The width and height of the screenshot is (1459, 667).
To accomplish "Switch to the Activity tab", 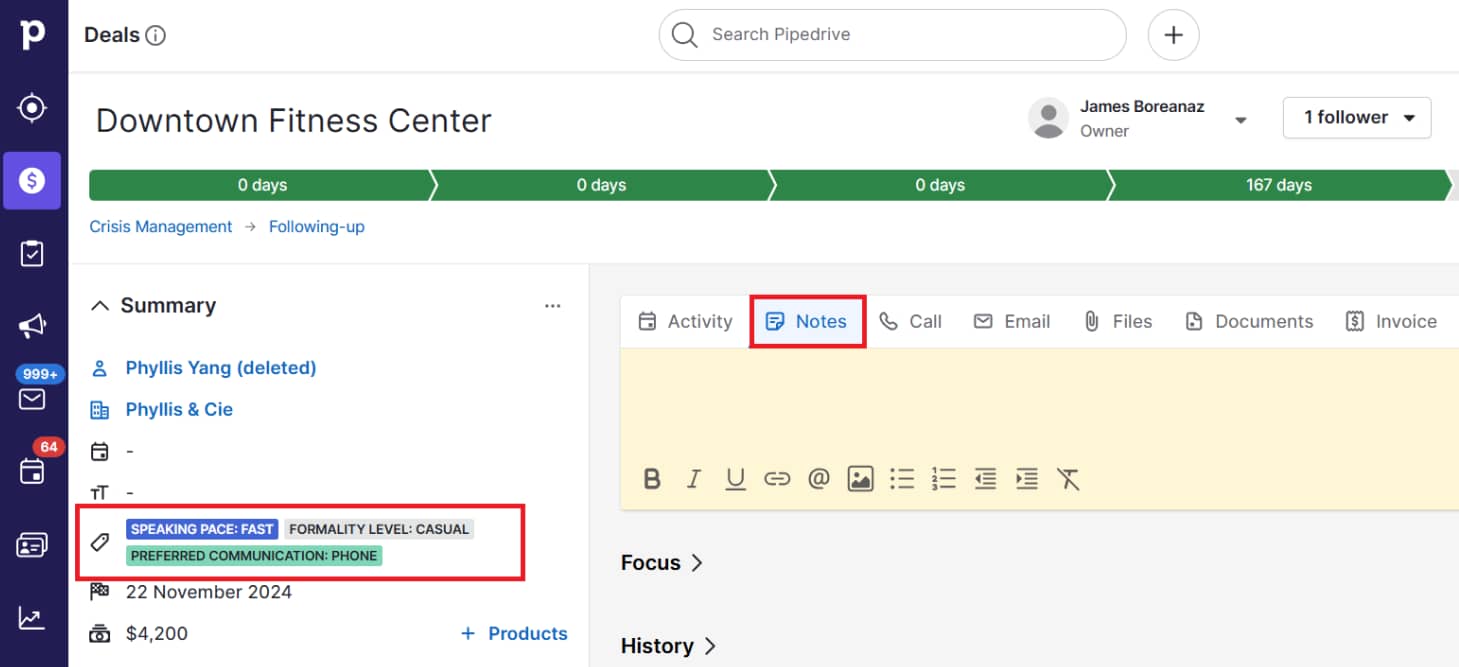I will pos(685,321).
